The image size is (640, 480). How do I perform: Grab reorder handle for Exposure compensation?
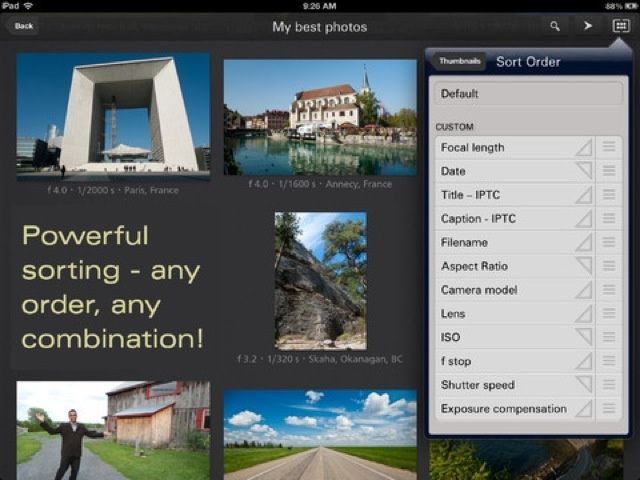click(x=609, y=408)
